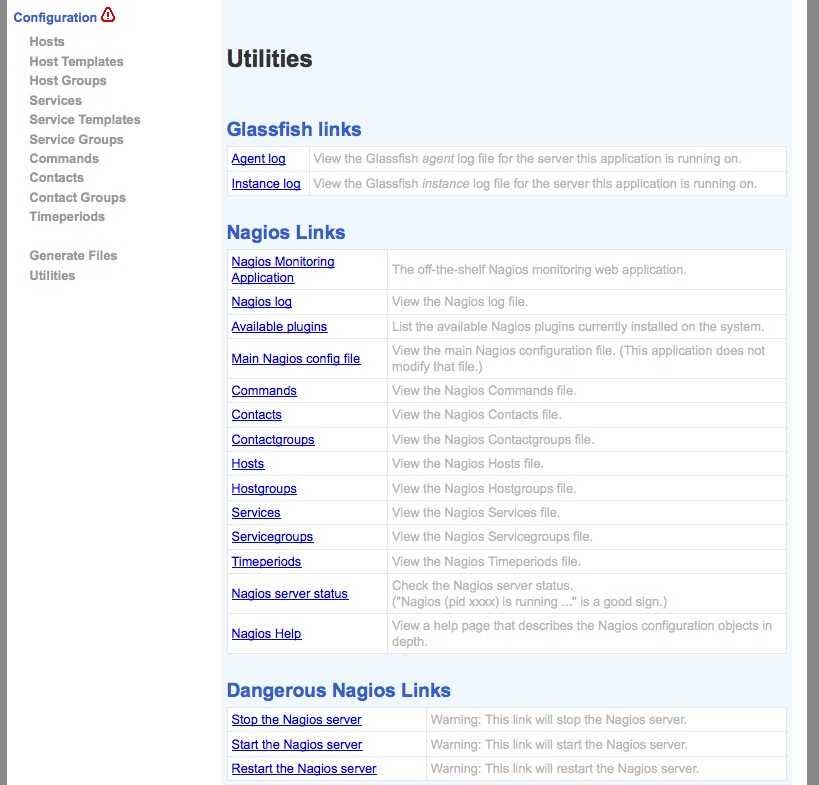Open the Hosts file link in Nagios Links
The width and height of the screenshot is (819, 785).
click(x=248, y=464)
